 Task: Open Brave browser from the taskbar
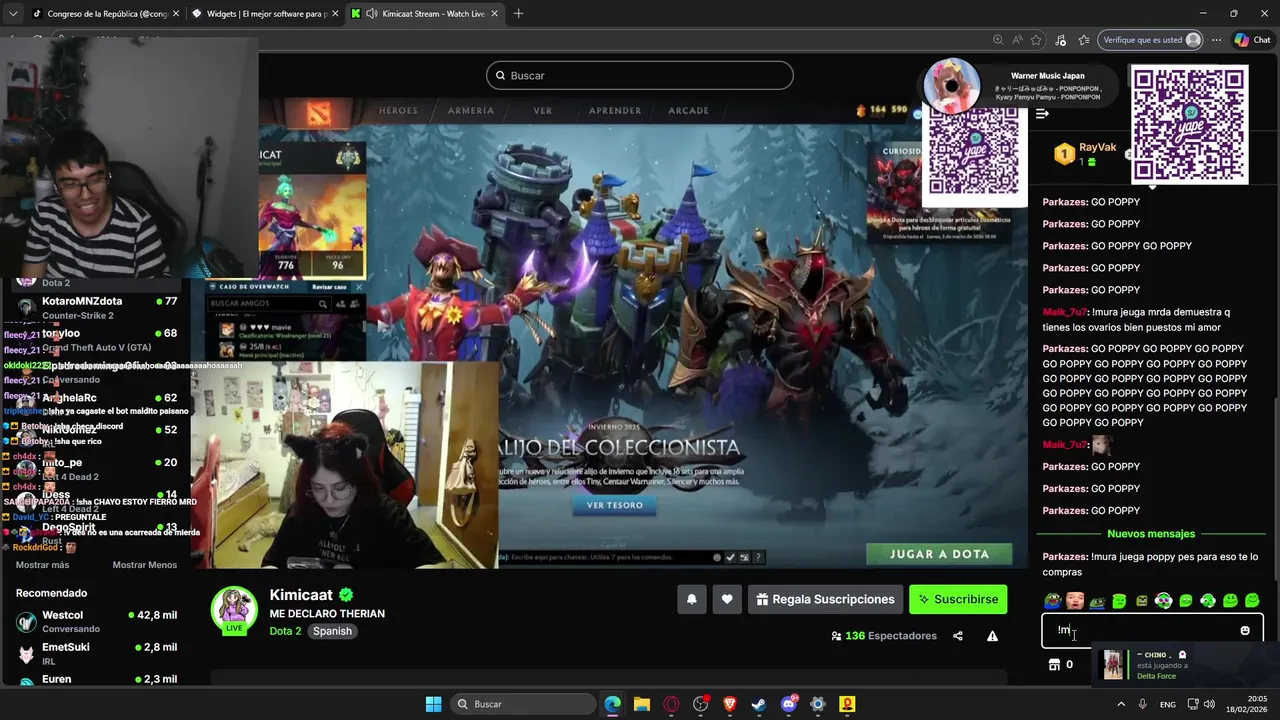(x=729, y=704)
